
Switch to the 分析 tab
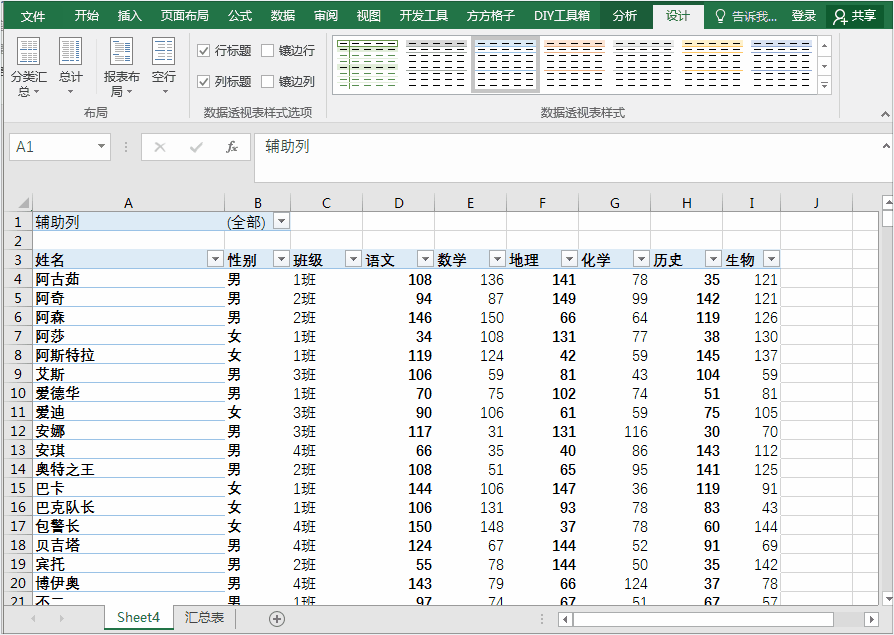click(x=625, y=16)
